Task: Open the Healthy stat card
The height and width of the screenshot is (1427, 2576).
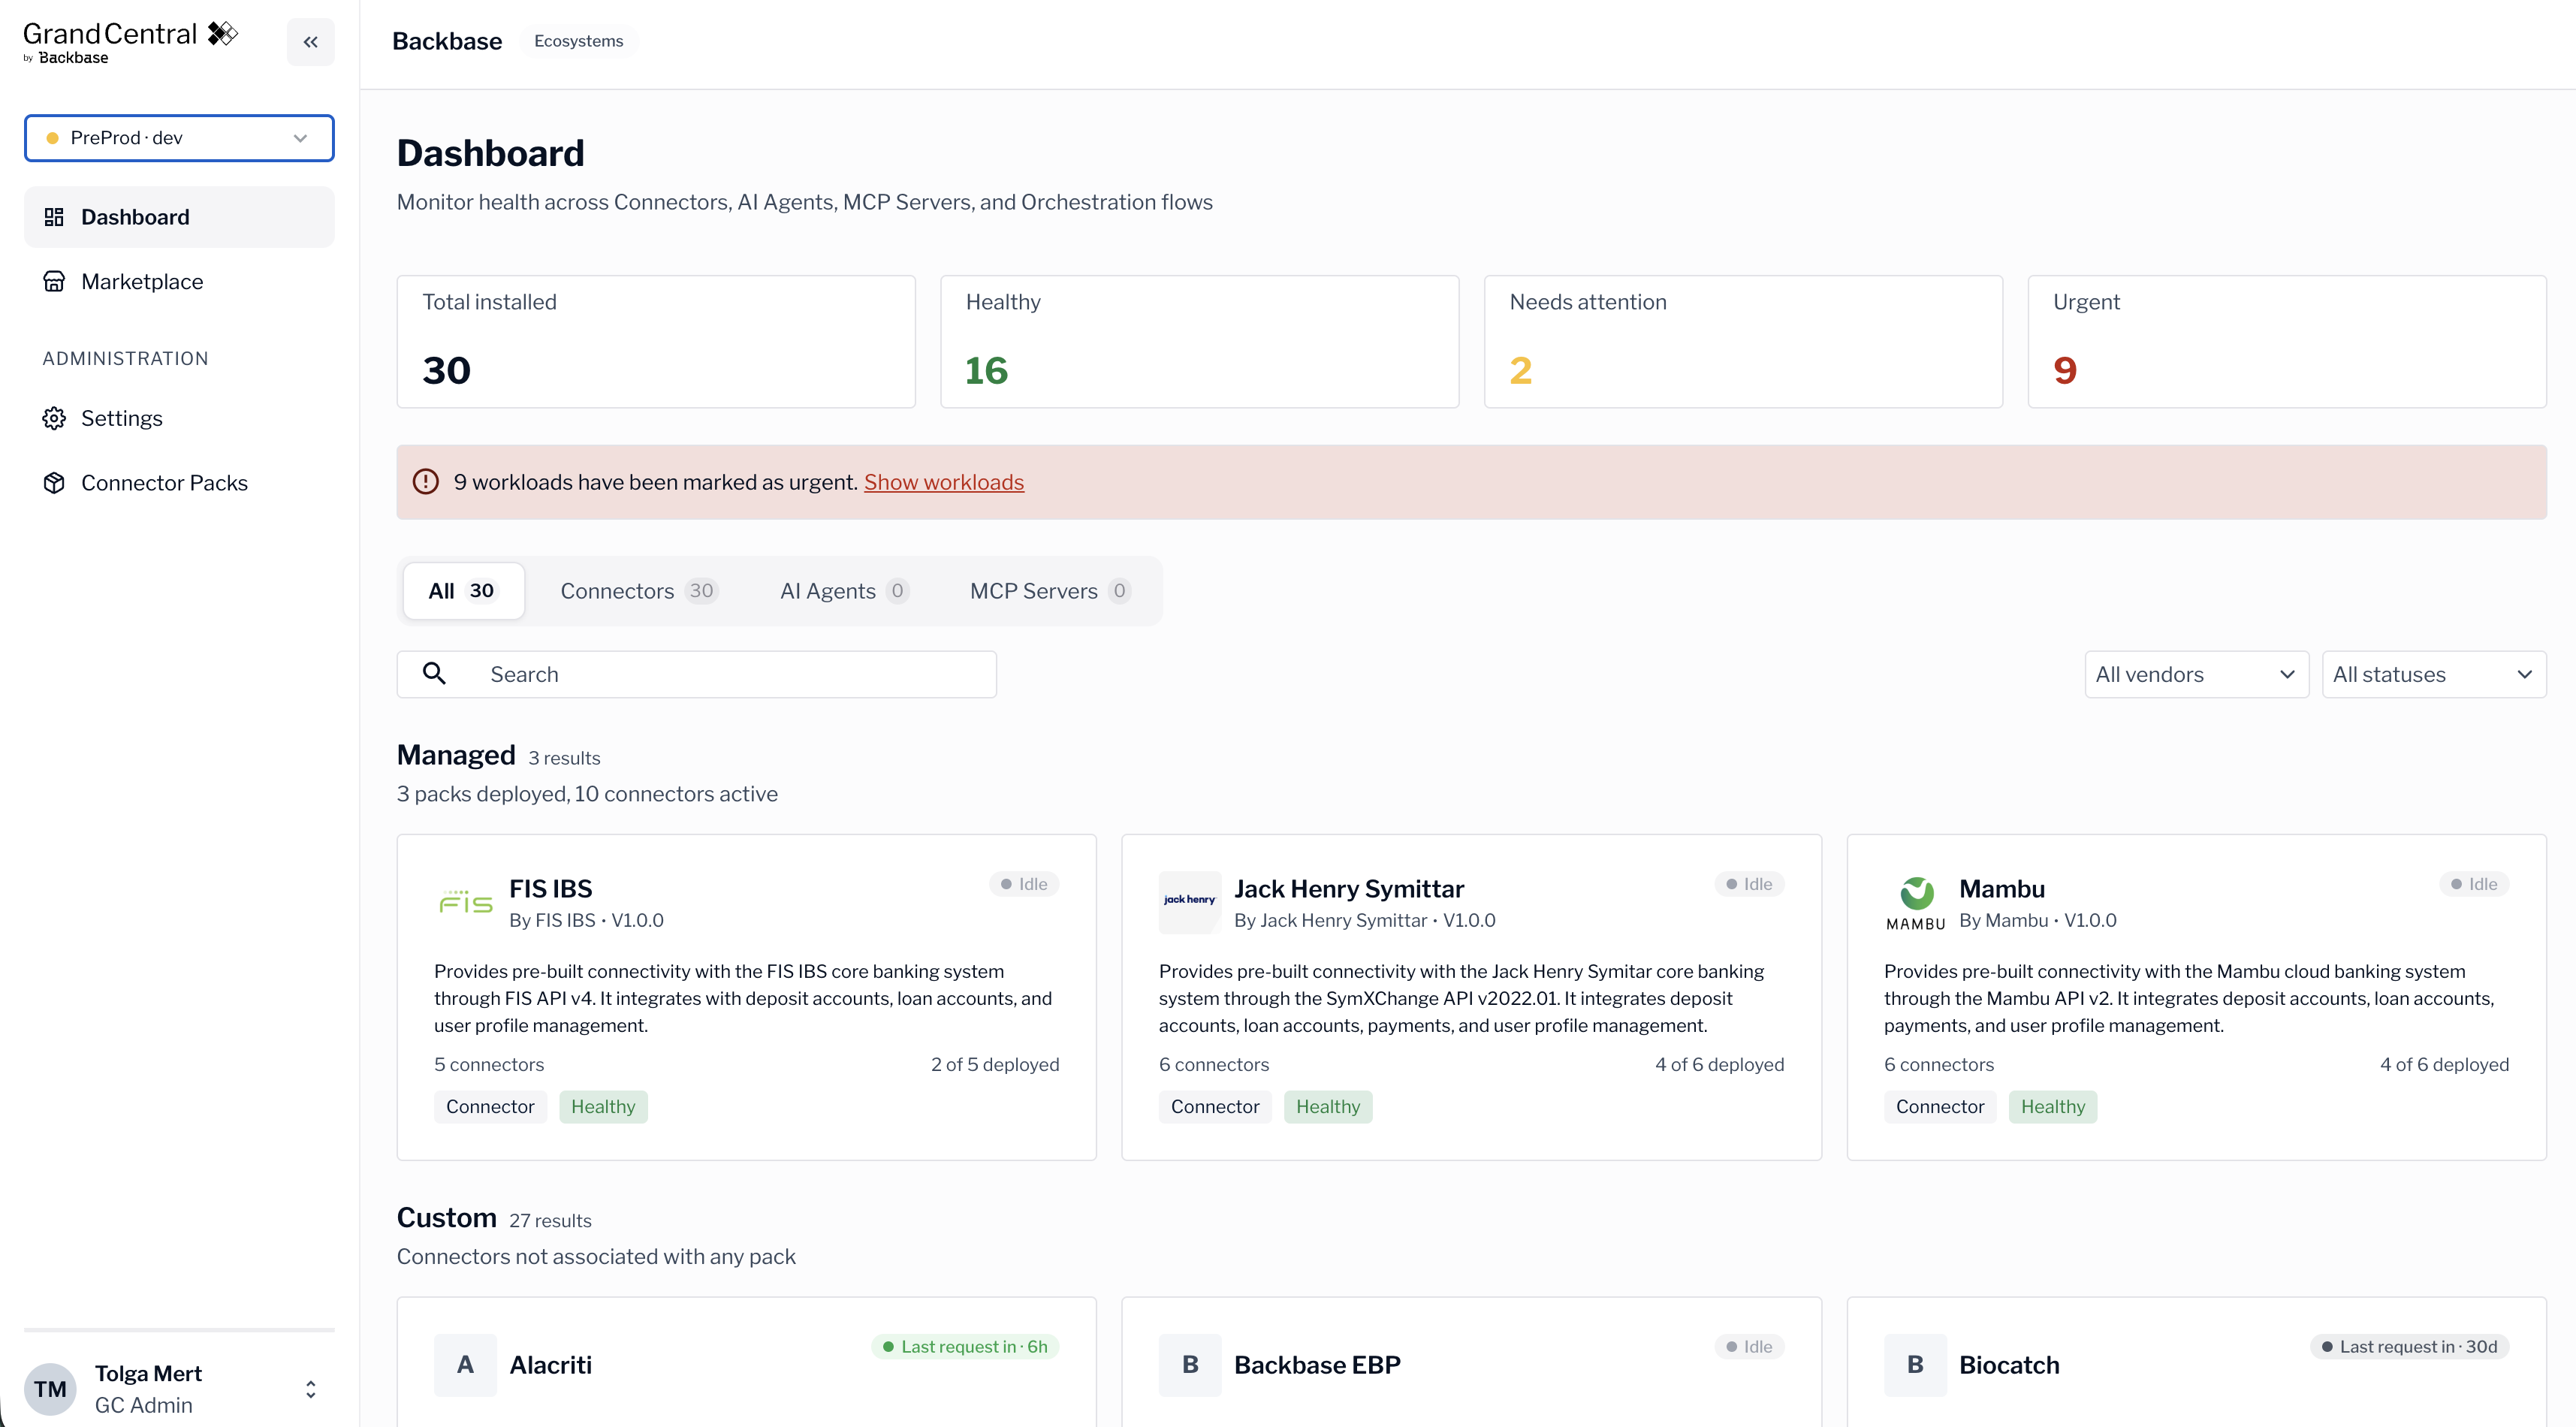Action: (x=1199, y=342)
